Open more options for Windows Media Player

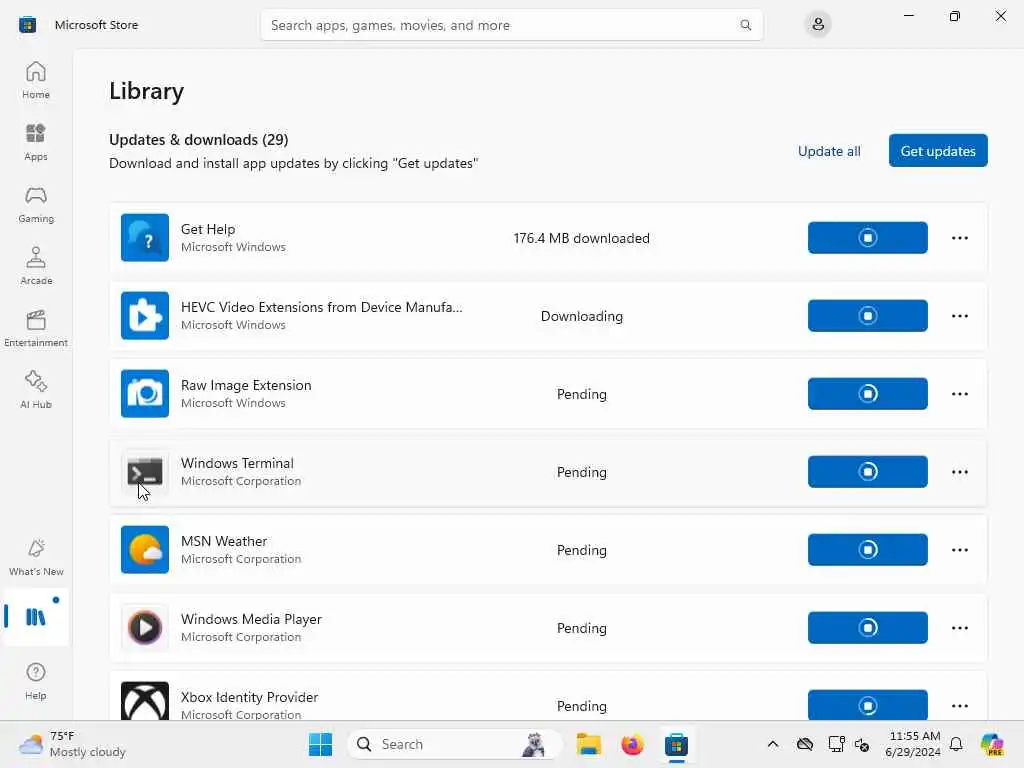pyautogui.click(x=959, y=628)
